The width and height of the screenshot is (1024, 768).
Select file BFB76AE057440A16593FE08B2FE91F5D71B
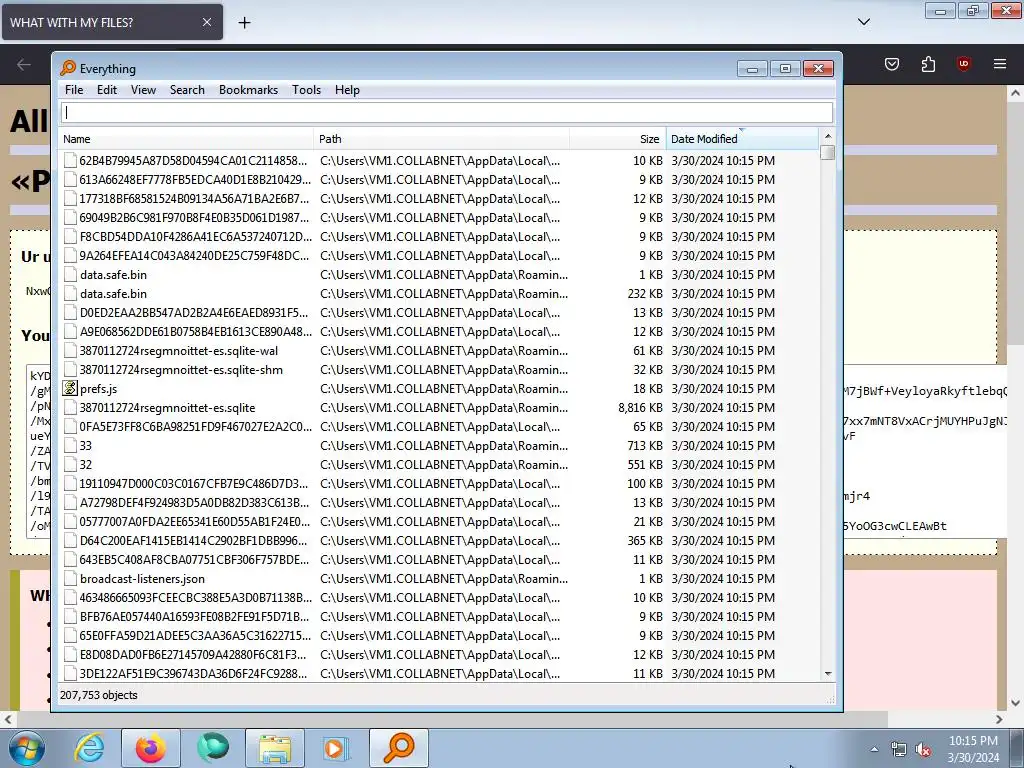(194, 616)
